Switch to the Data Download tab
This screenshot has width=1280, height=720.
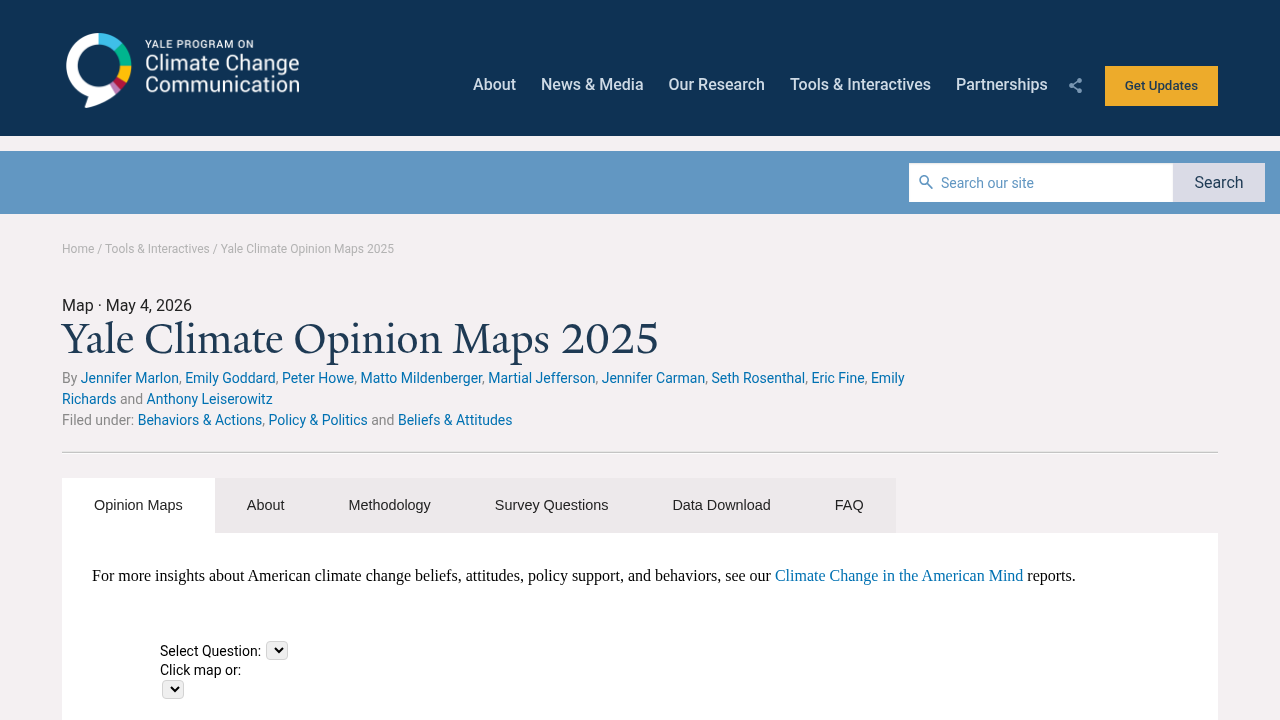click(x=721, y=505)
